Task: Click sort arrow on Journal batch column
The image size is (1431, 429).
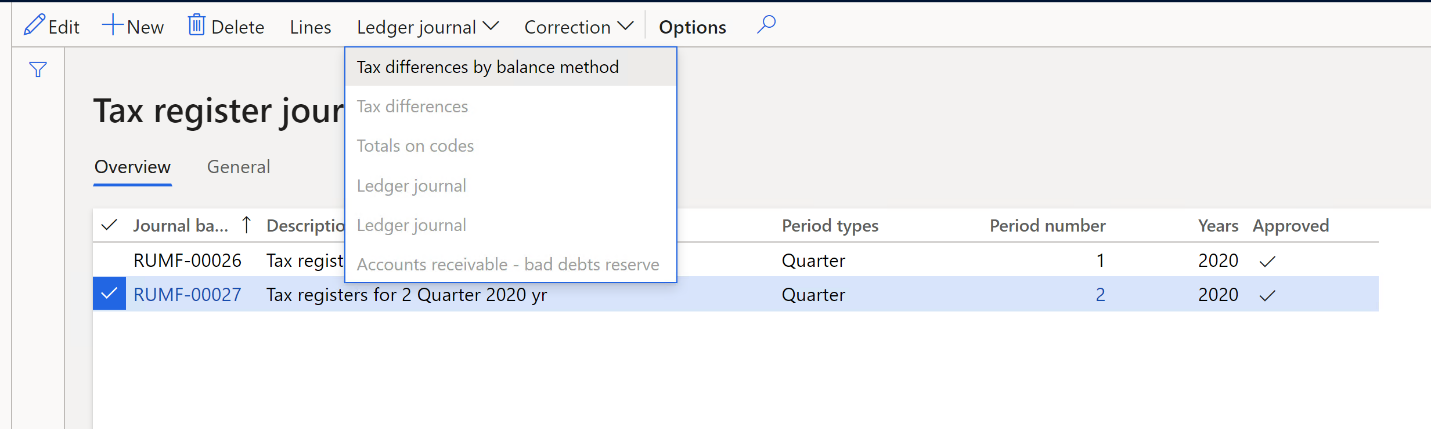Action: (246, 226)
